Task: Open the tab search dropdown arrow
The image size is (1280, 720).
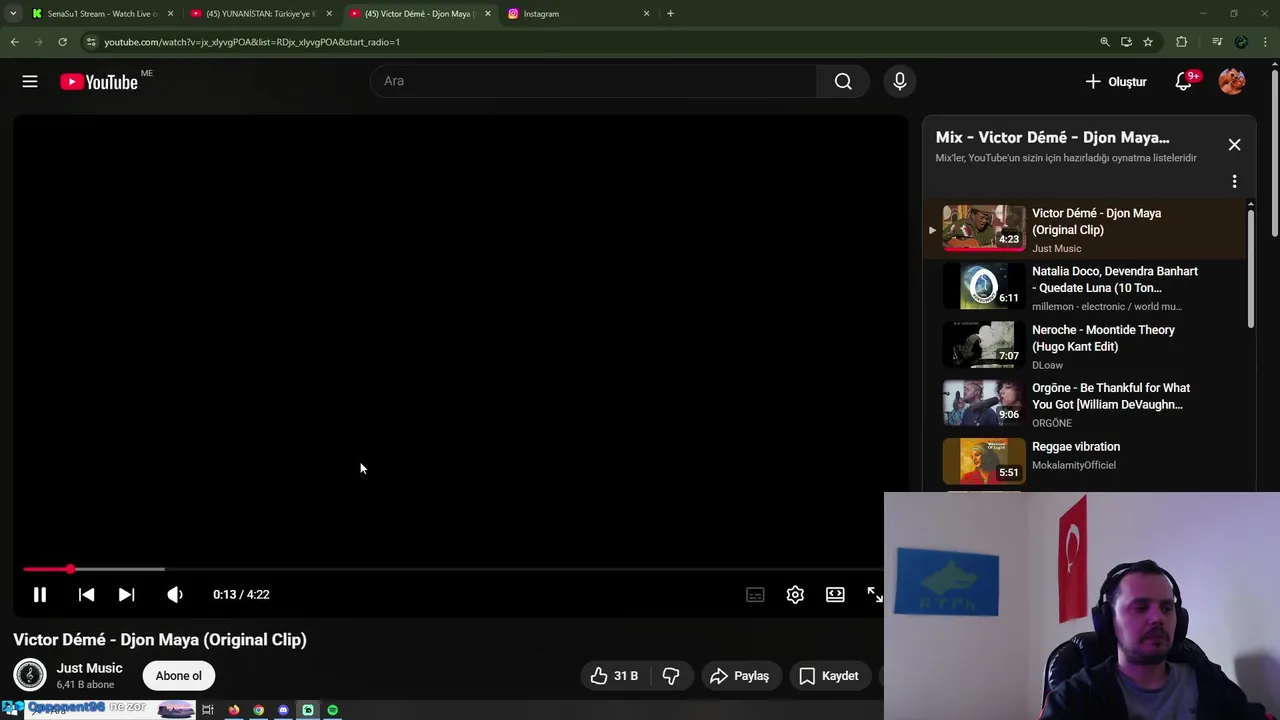Action: [x=13, y=14]
